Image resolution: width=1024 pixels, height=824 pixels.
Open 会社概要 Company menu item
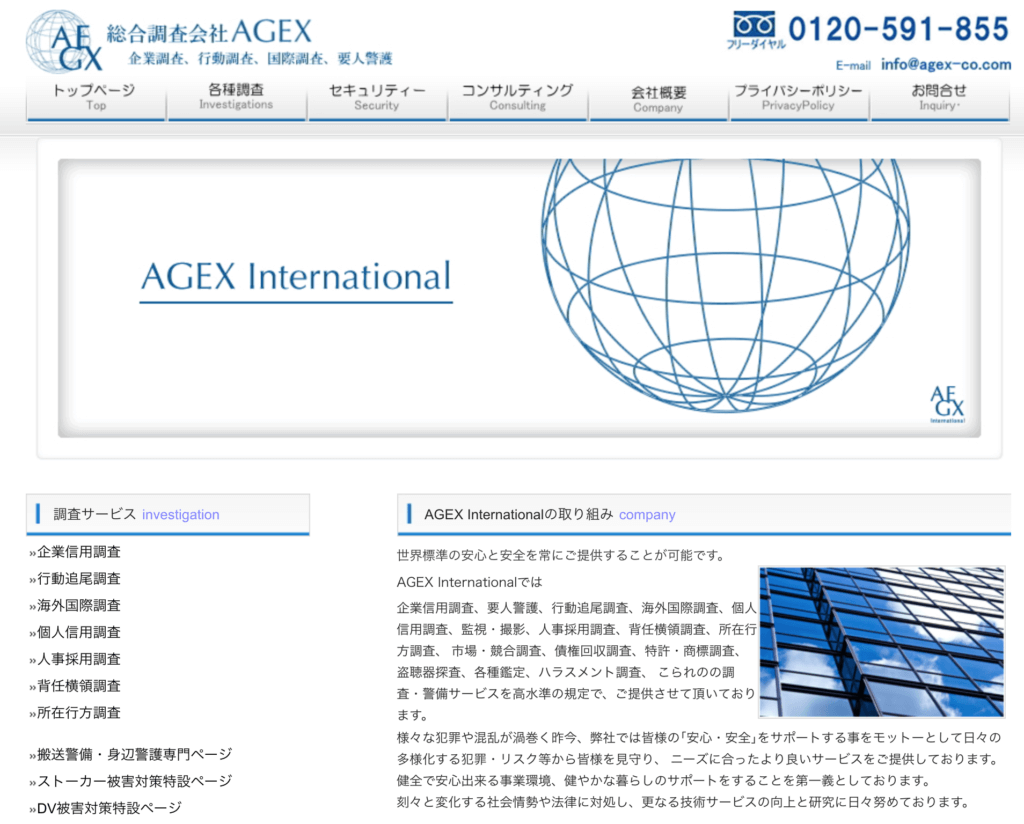pos(658,98)
